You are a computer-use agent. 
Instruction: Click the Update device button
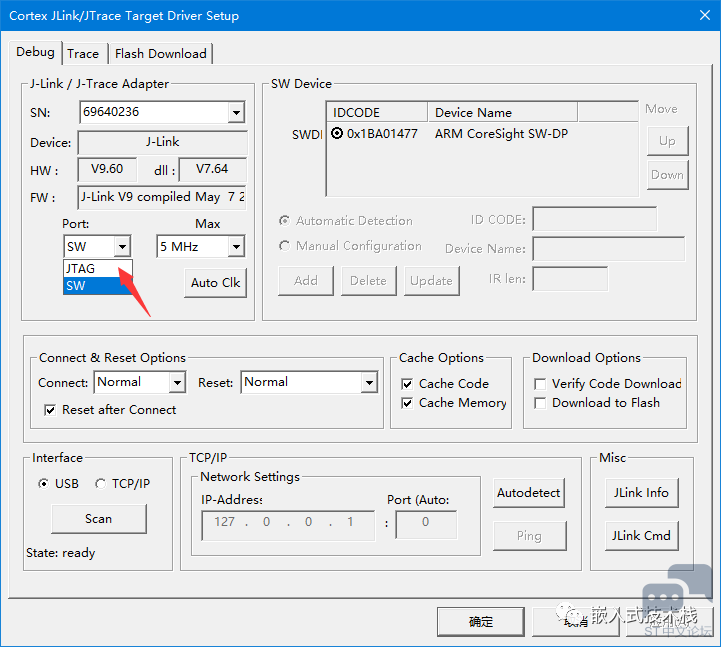pyautogui.click(x=431, y=281)
